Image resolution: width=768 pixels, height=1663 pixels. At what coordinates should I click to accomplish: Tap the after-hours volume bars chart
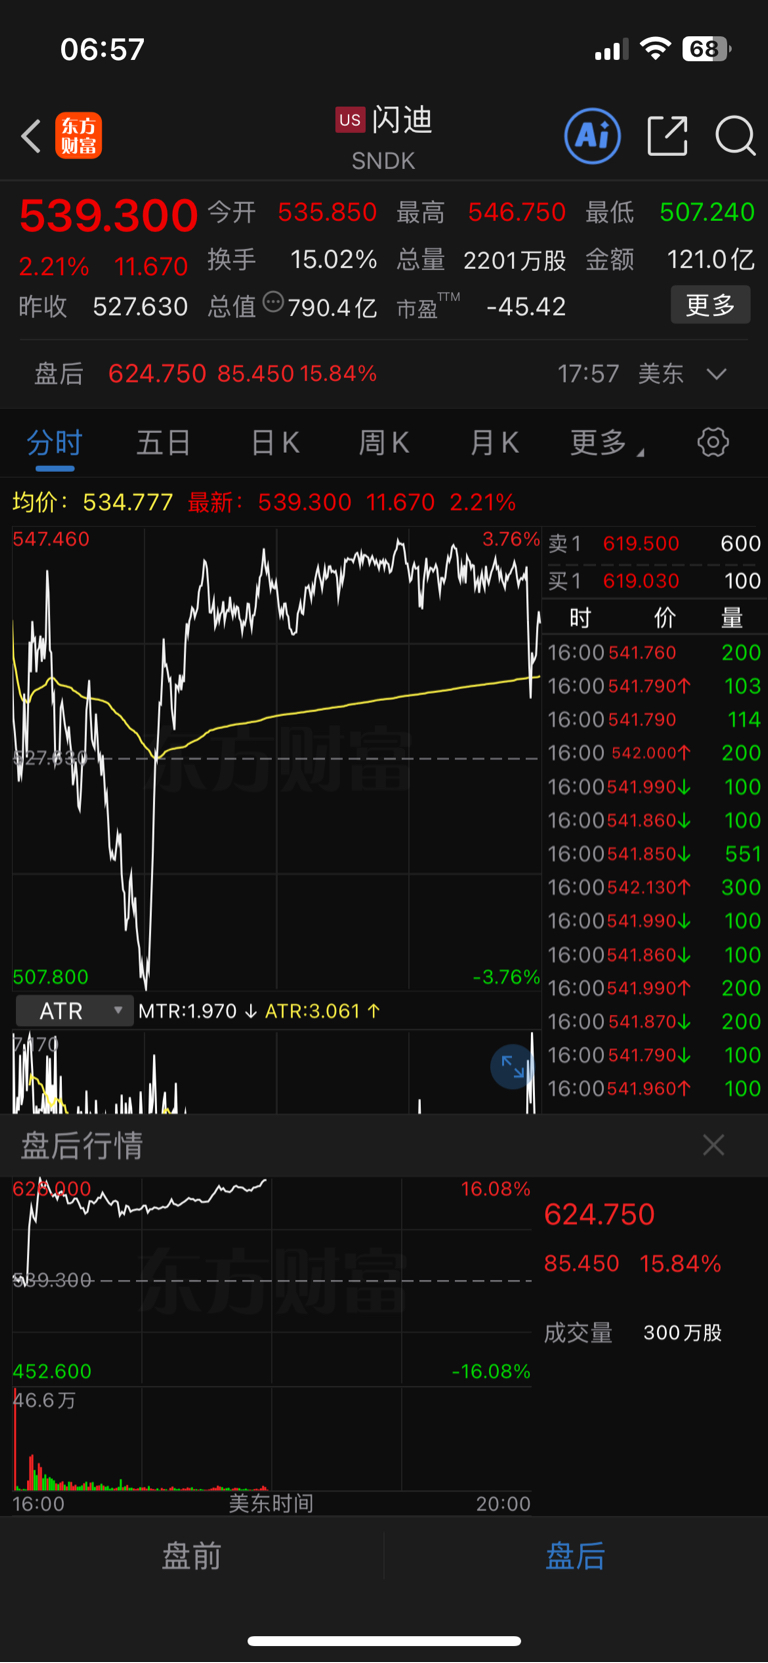[272, 1440]
